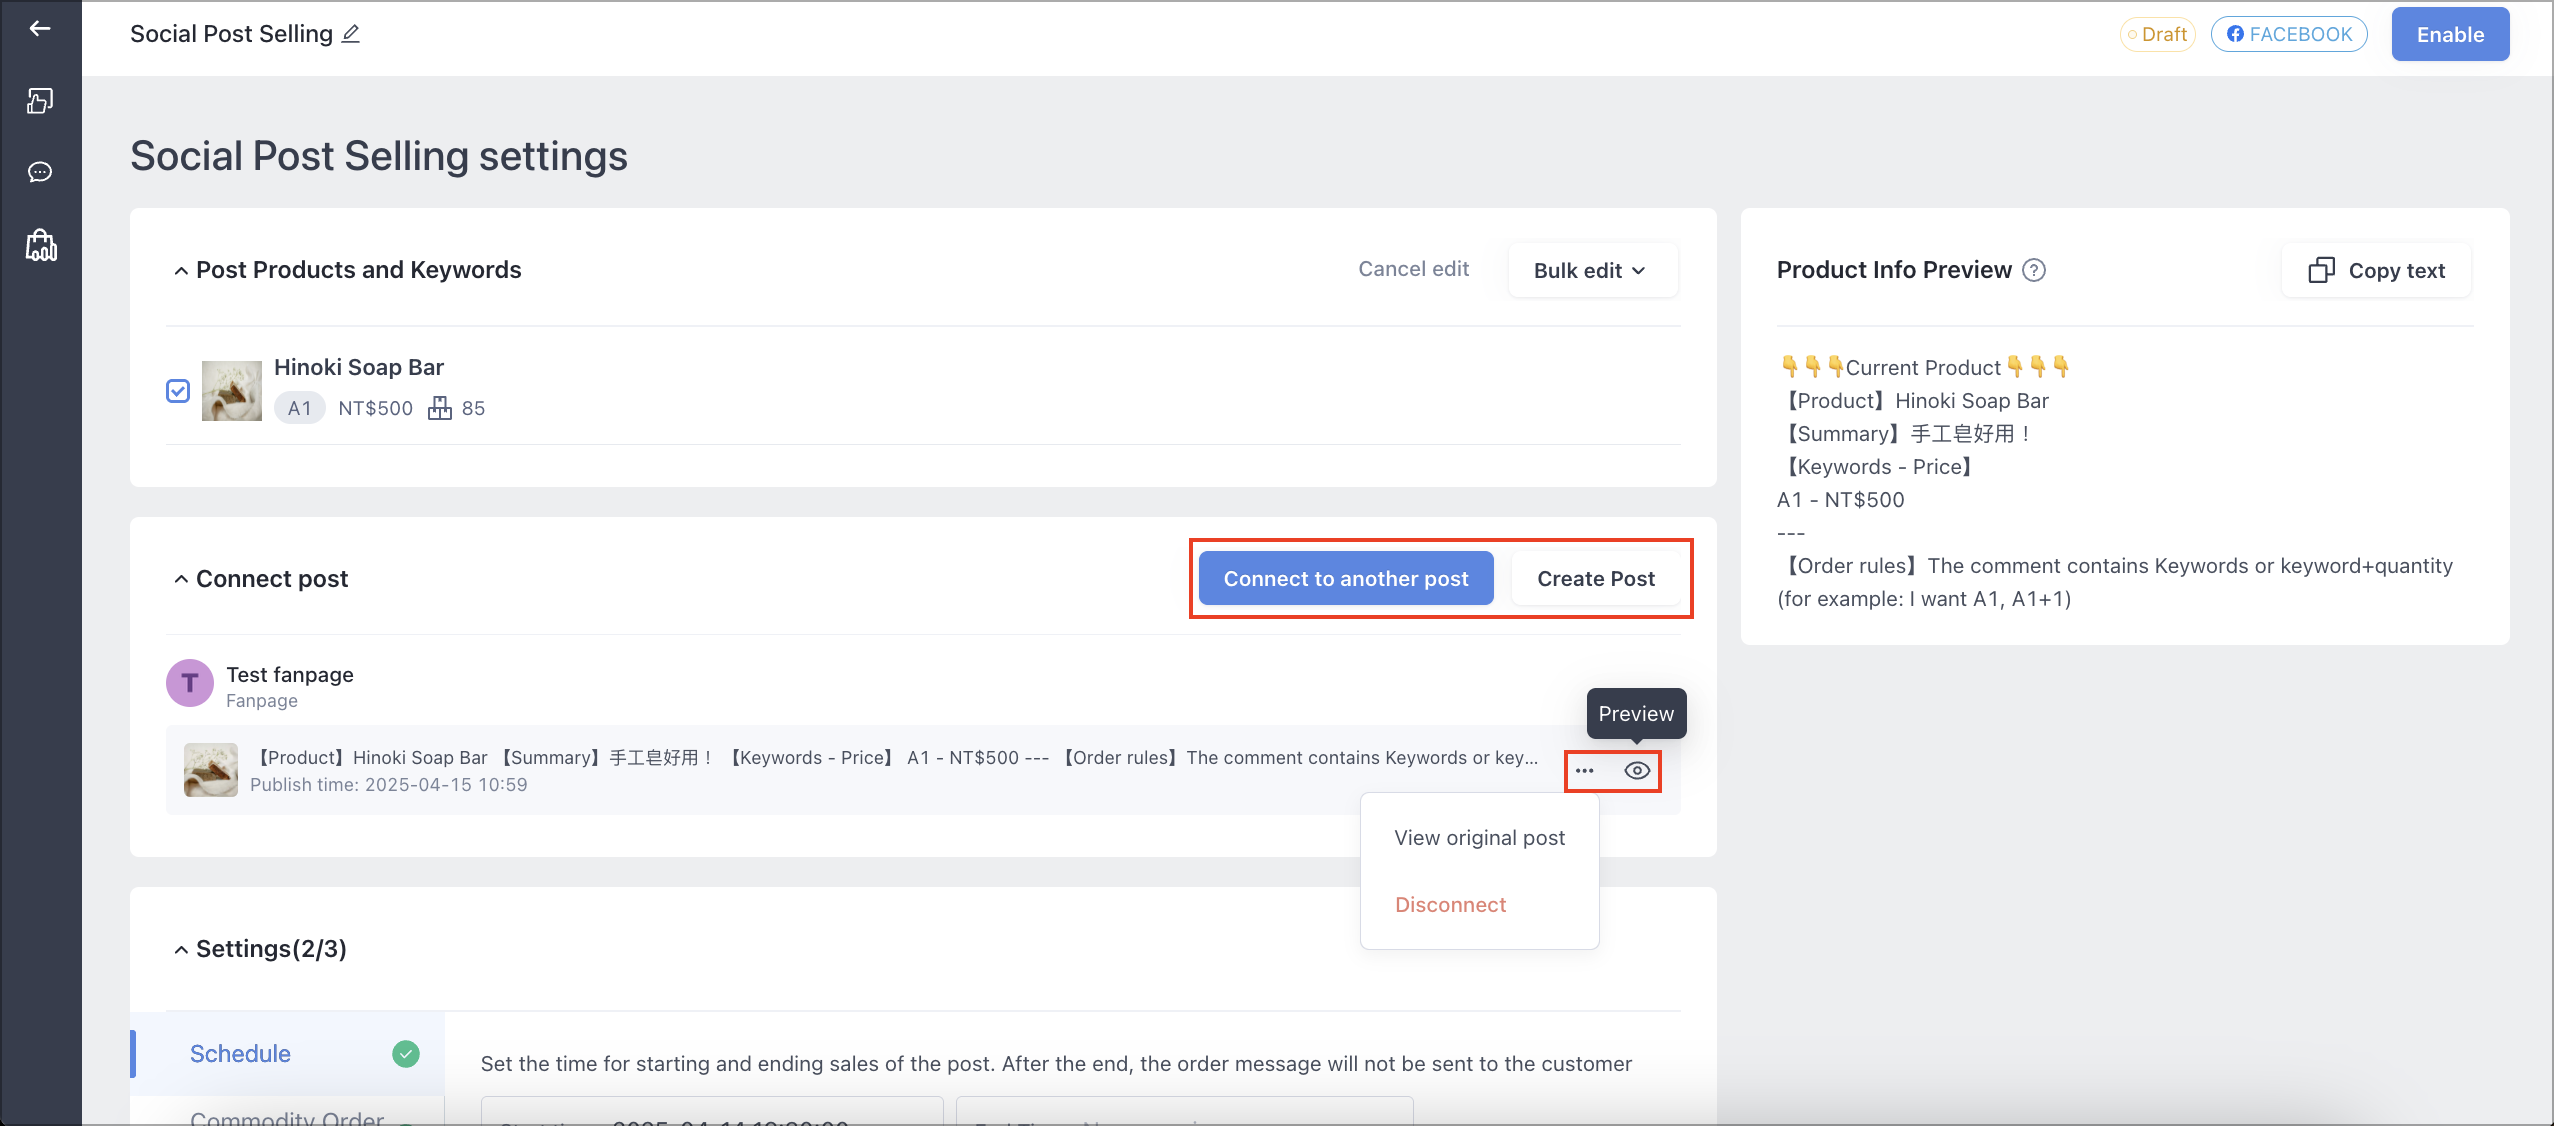Click the eye Preview icon on post
Image resolution: width=2554 pixels, height=1126 pixels.
coord(1637,771)
